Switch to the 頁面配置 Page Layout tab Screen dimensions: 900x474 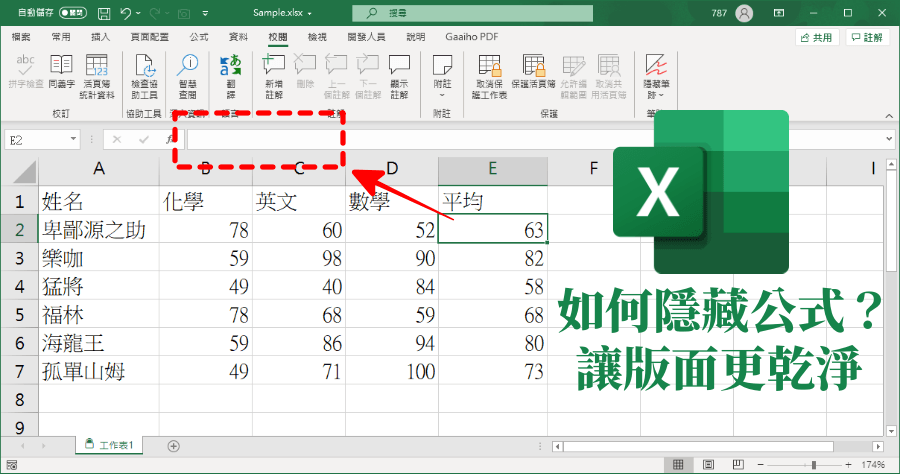click(150, 37)
